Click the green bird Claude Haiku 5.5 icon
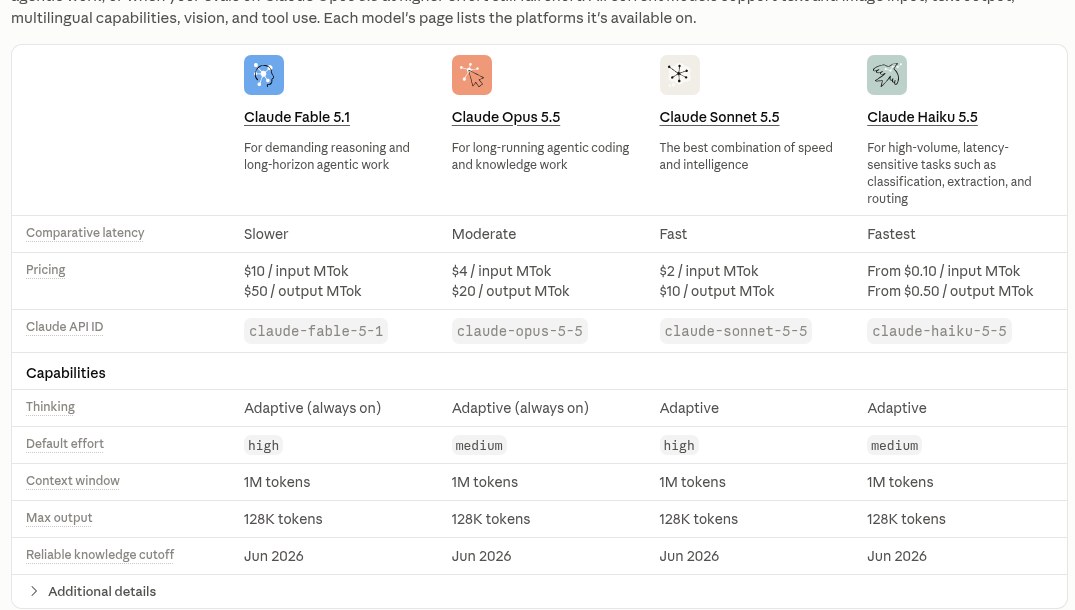Screen dimensions: 1075x610 887,75
